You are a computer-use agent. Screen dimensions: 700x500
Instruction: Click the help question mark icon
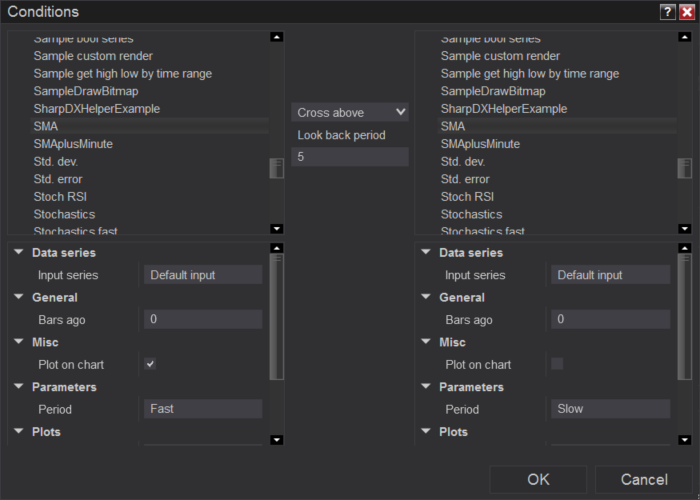[x=667, y=12]
